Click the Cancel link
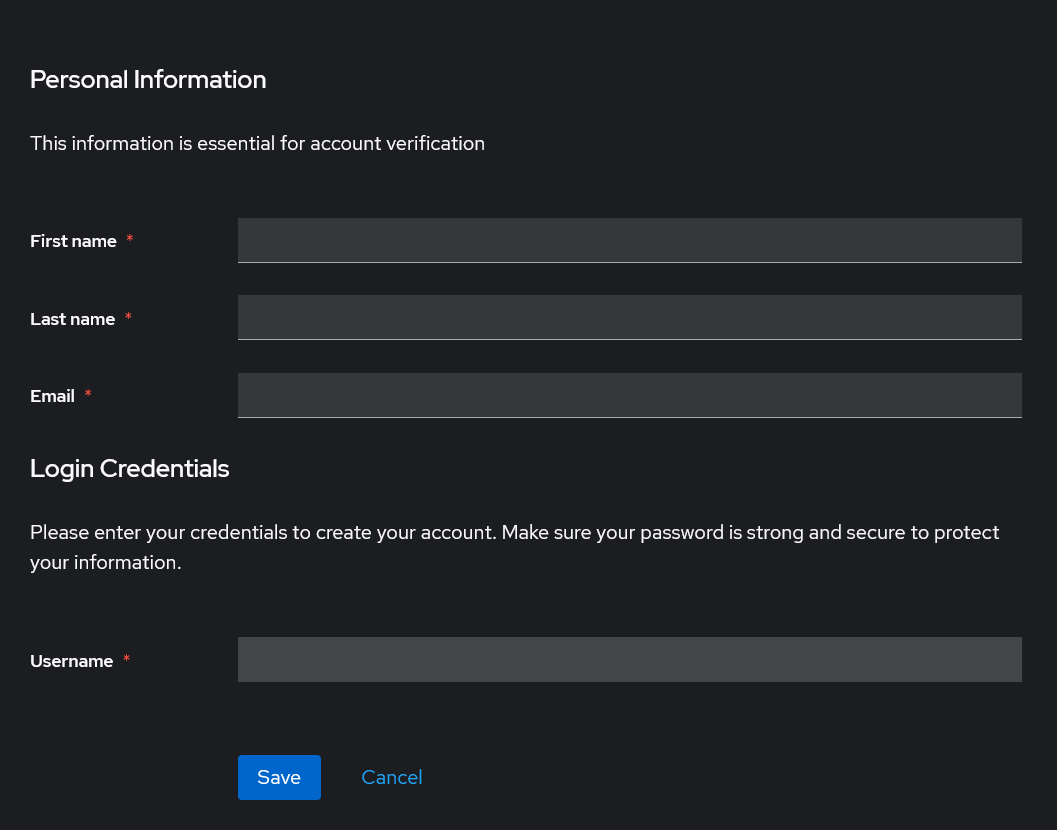 (x=391, y=777)
